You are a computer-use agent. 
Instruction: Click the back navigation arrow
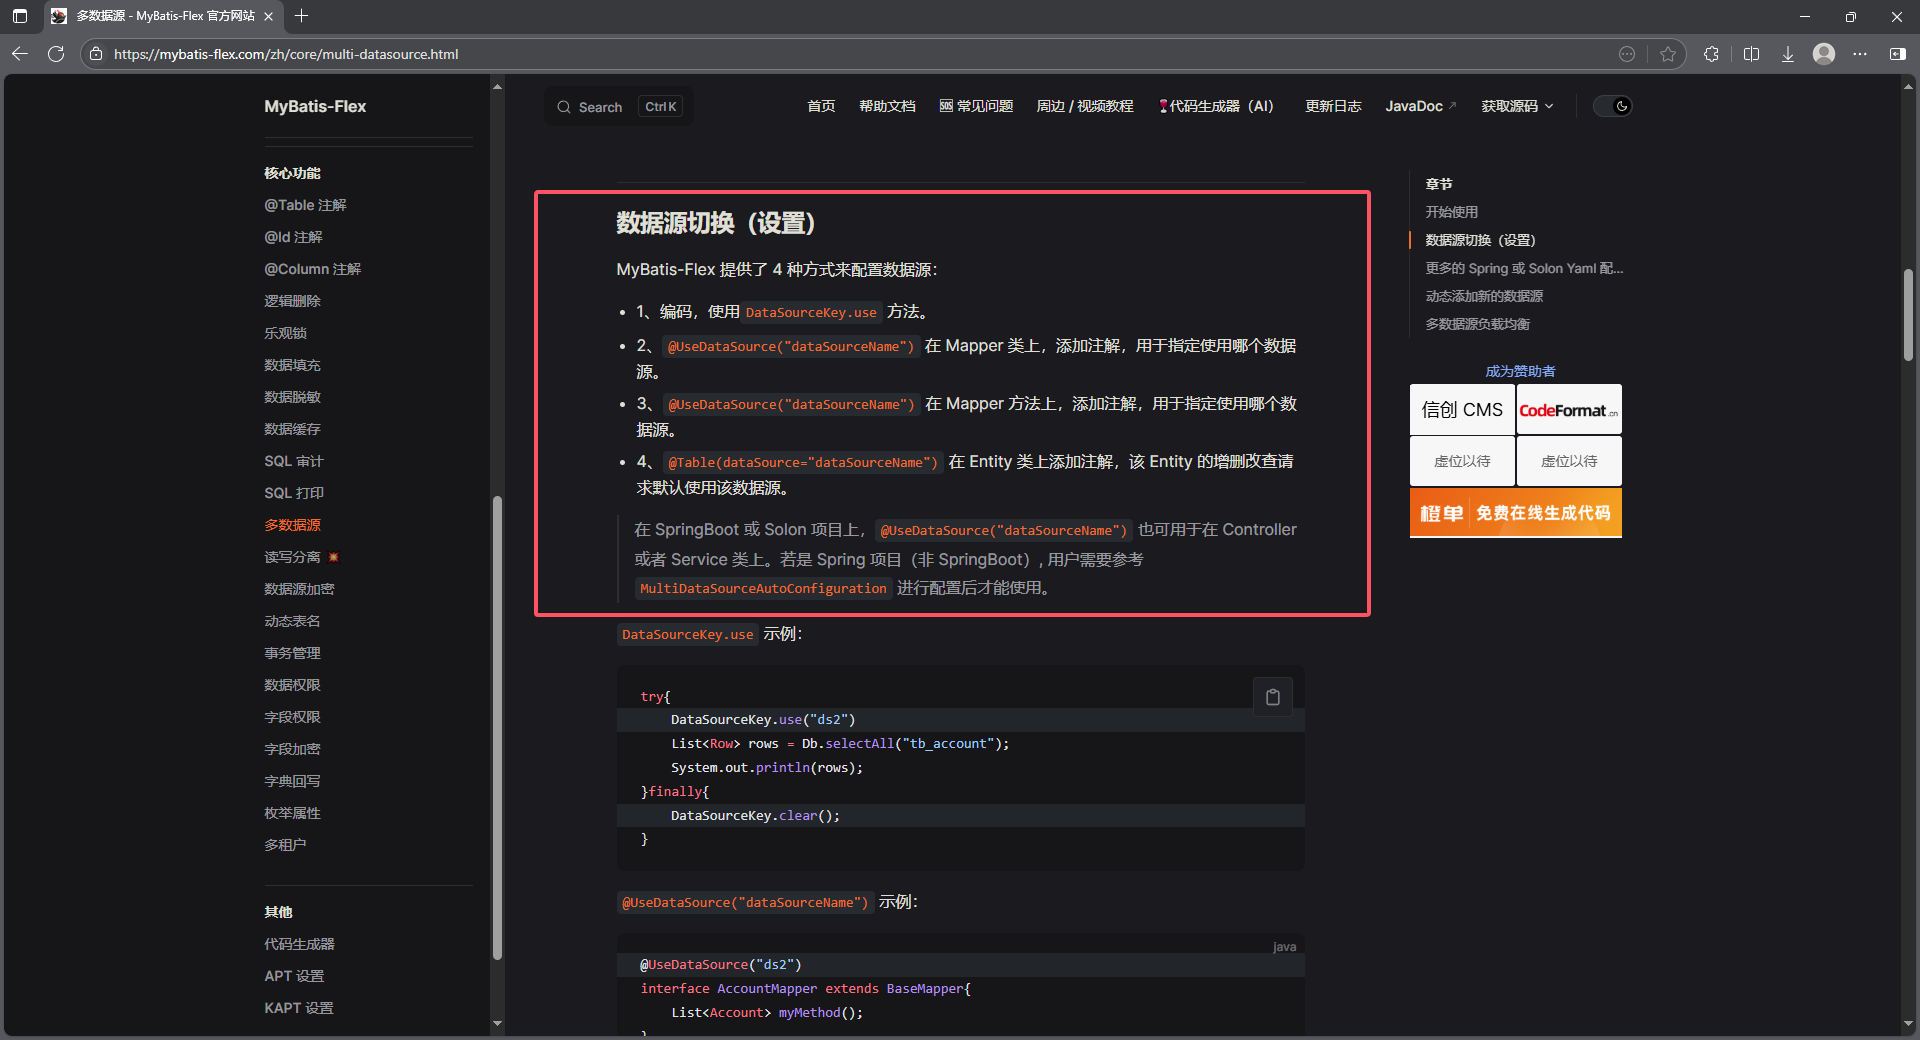[x=20, y=54]
